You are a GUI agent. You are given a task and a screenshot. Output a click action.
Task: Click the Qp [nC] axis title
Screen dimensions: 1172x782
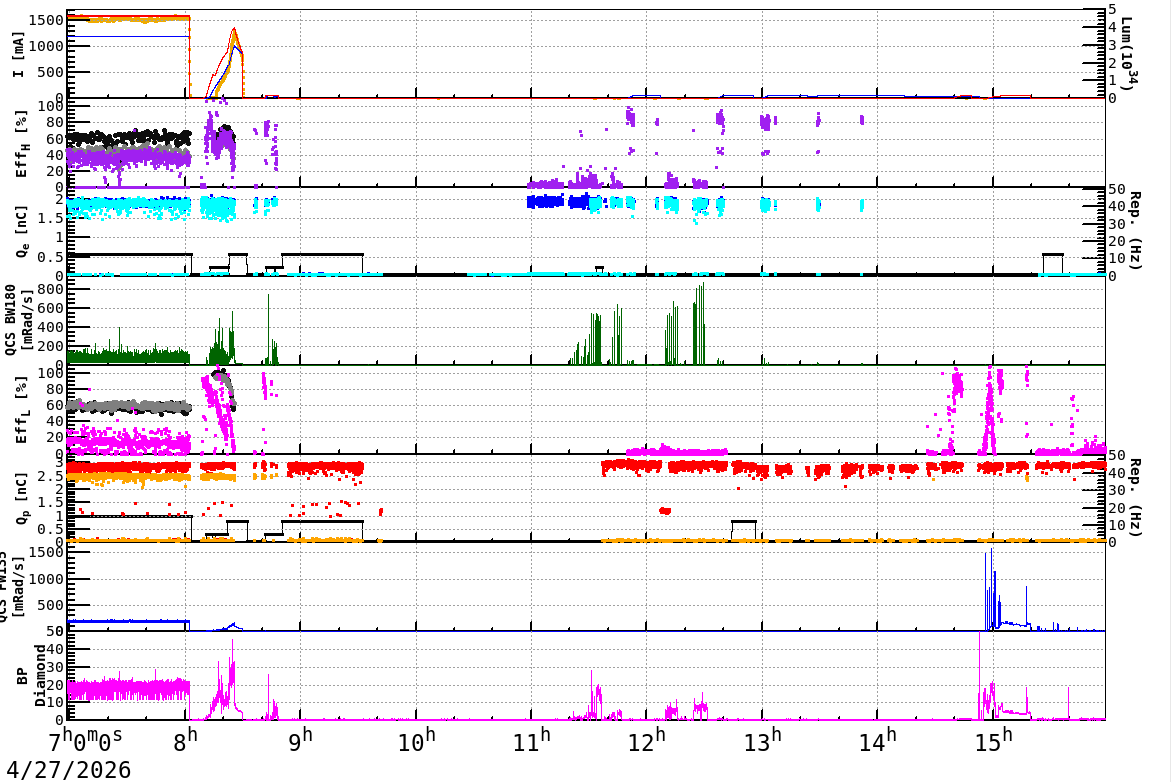point(21,497)
